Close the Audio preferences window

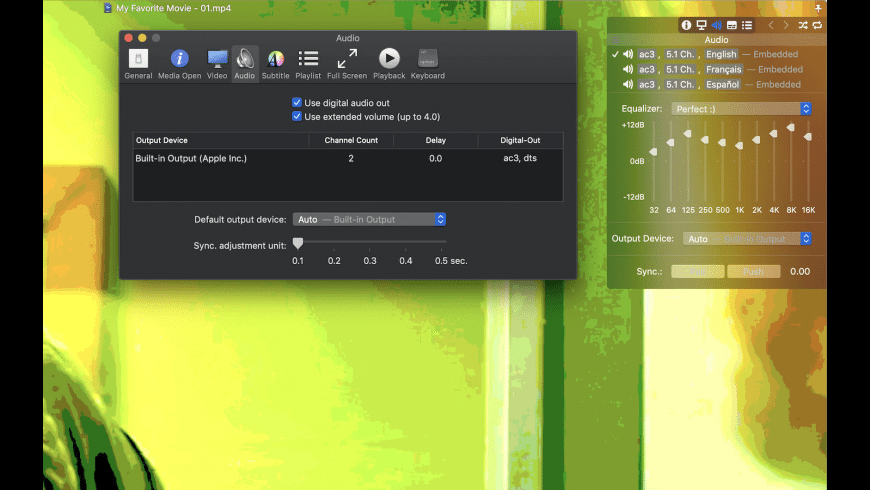tap(129, 38)
